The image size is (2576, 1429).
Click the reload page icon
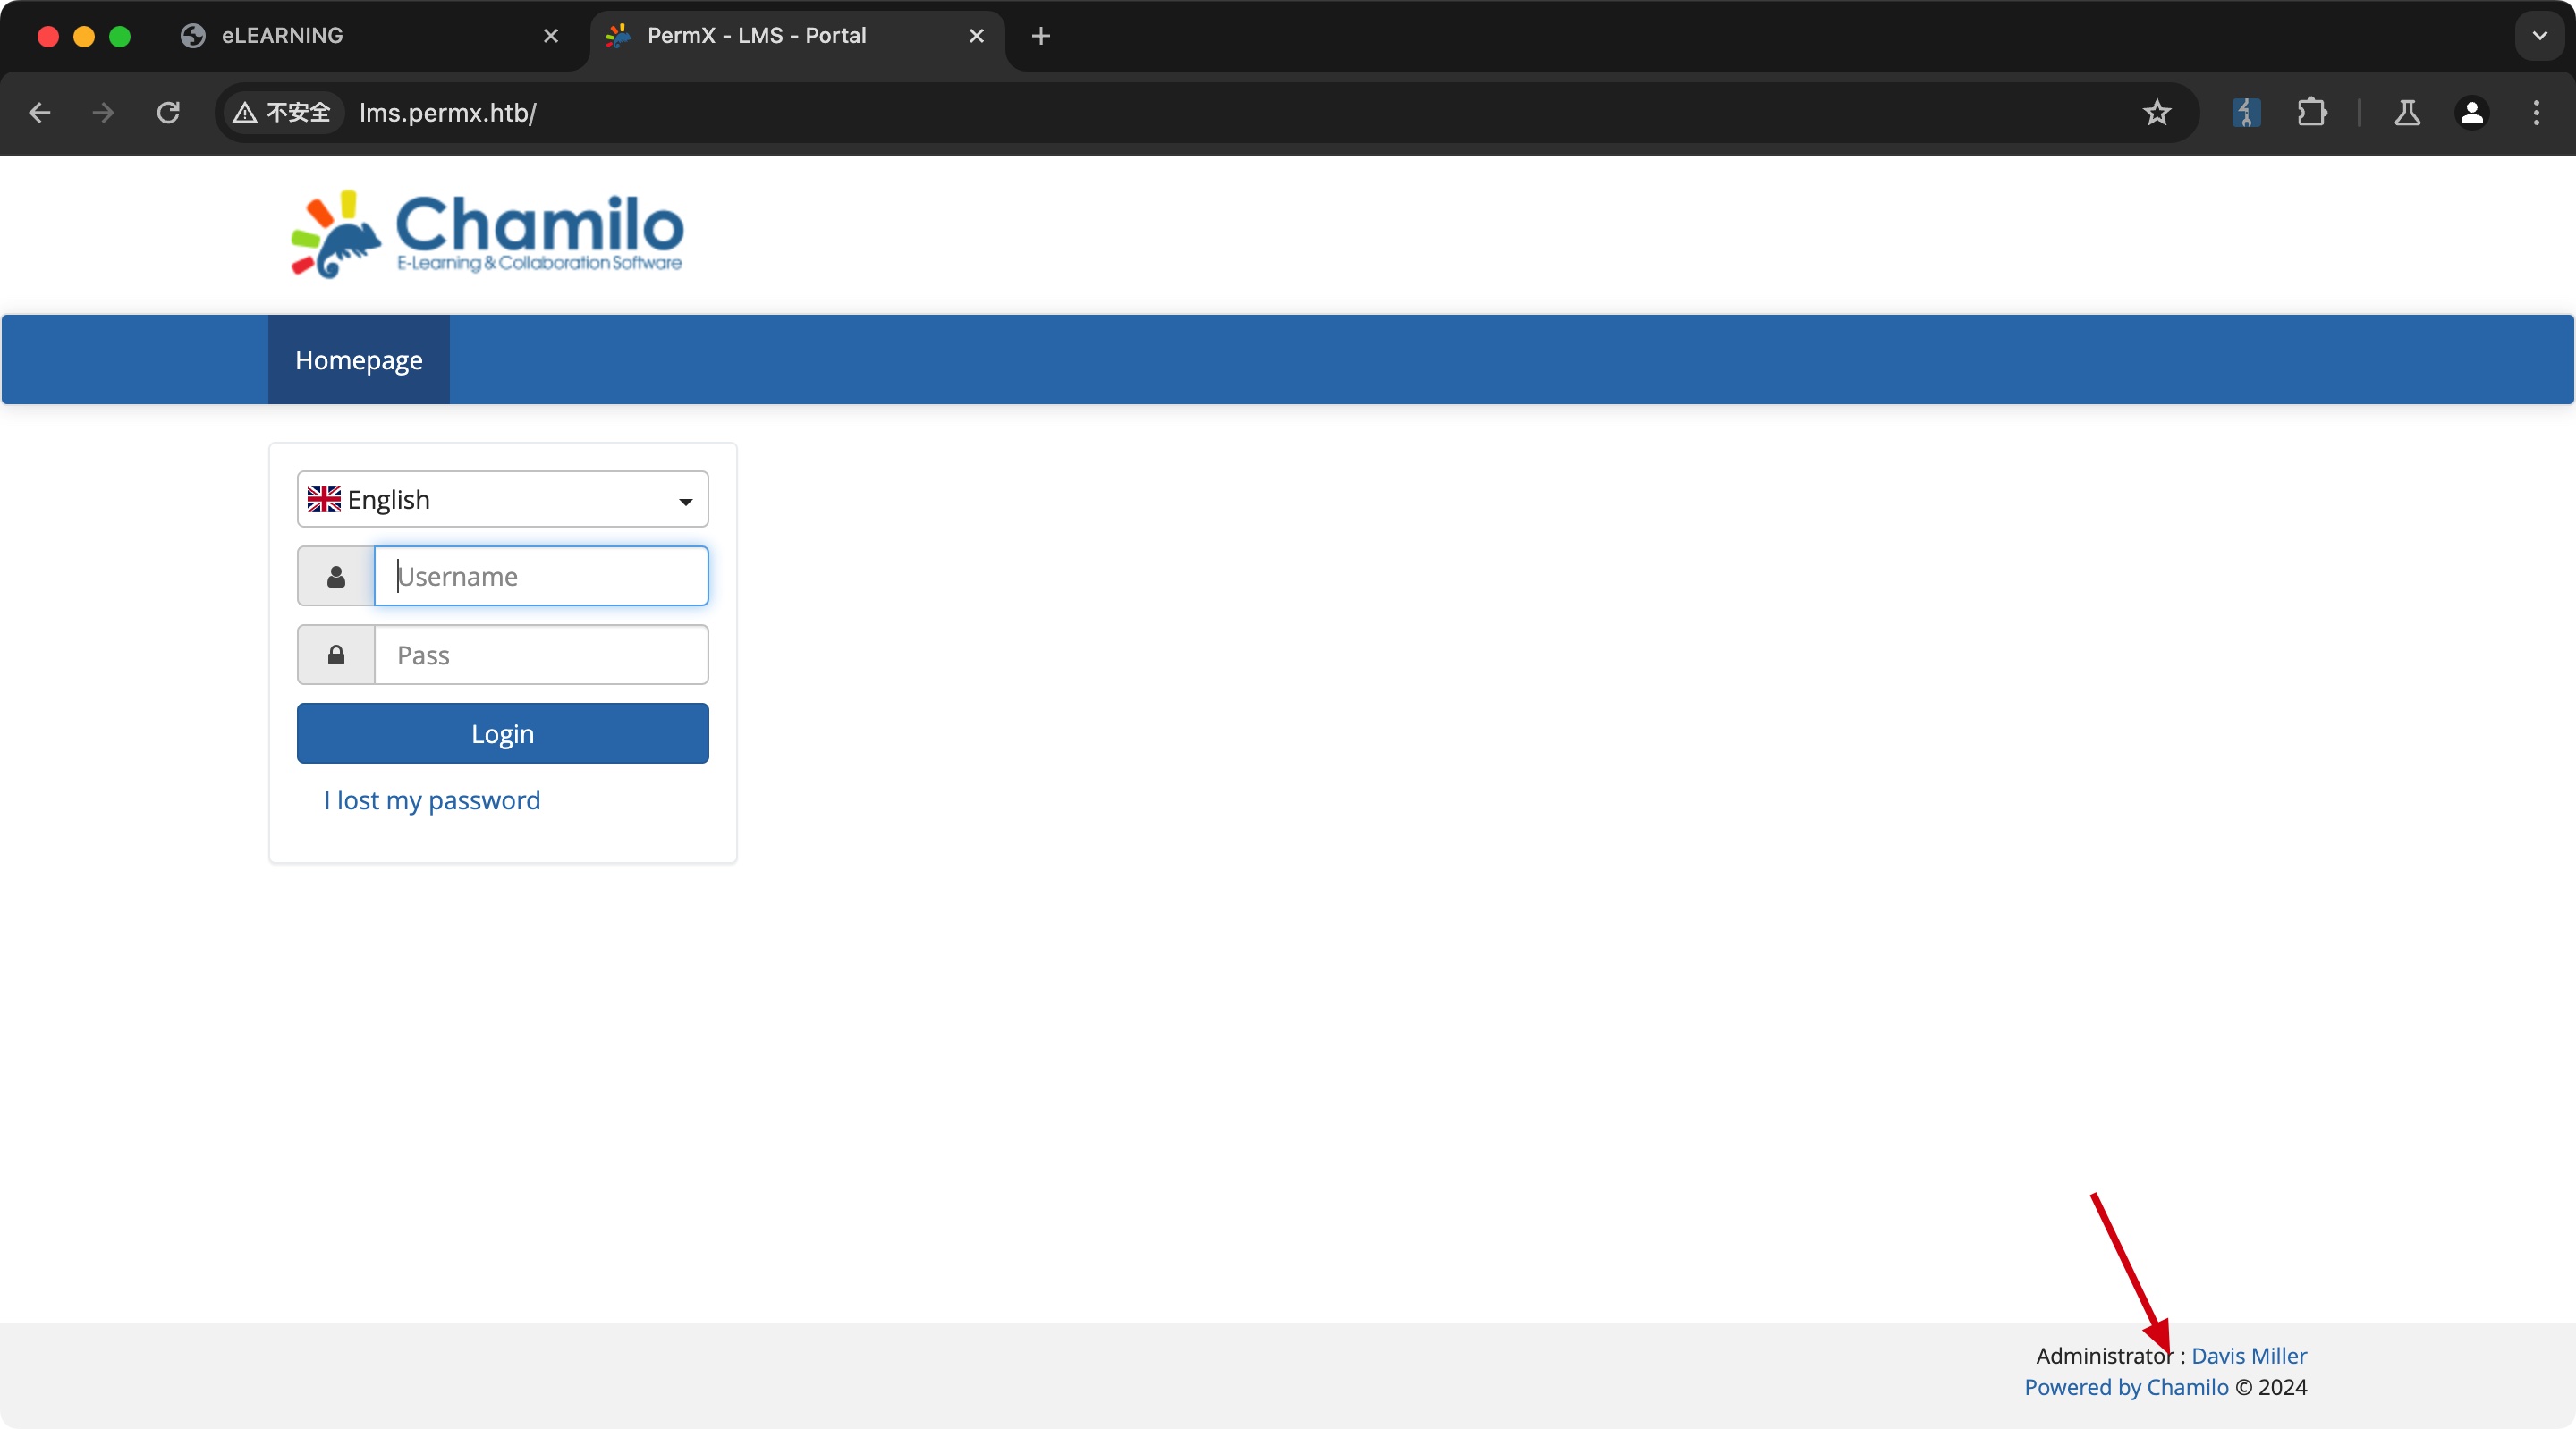point(168,113)
